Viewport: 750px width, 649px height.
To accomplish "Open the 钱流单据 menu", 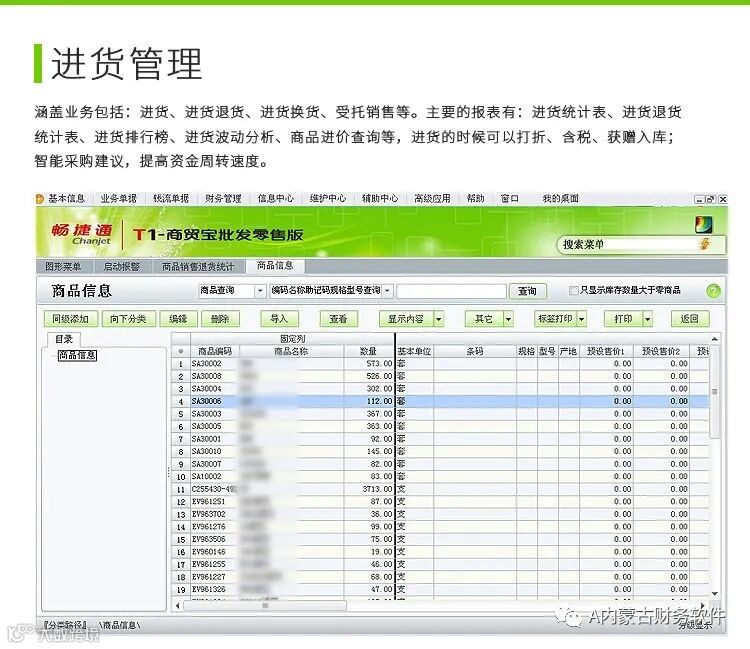I will tap(171, 198).
